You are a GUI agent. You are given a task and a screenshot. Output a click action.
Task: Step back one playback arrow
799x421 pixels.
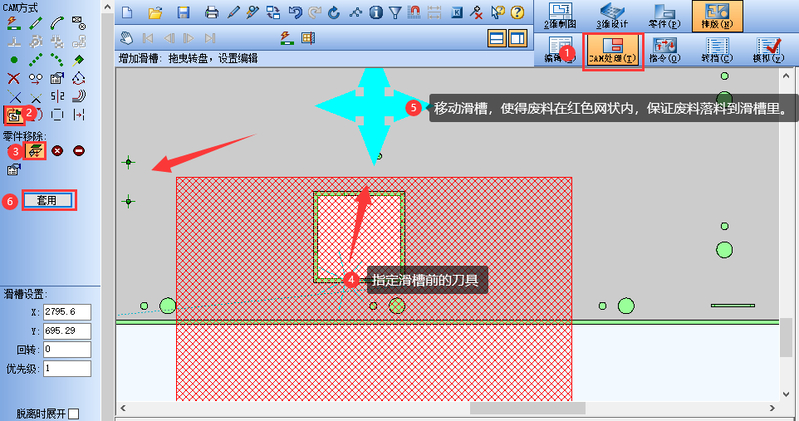(x=169, y=38)
